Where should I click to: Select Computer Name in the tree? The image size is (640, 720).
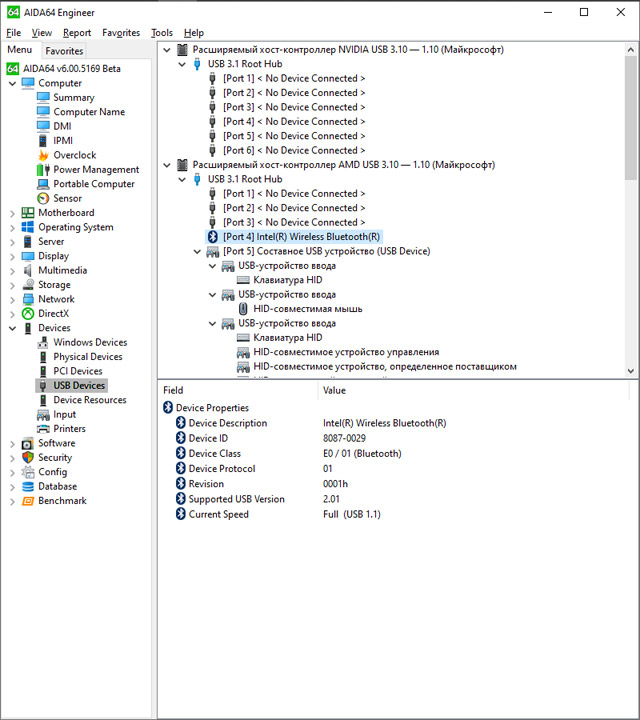(x=89, y=112)
